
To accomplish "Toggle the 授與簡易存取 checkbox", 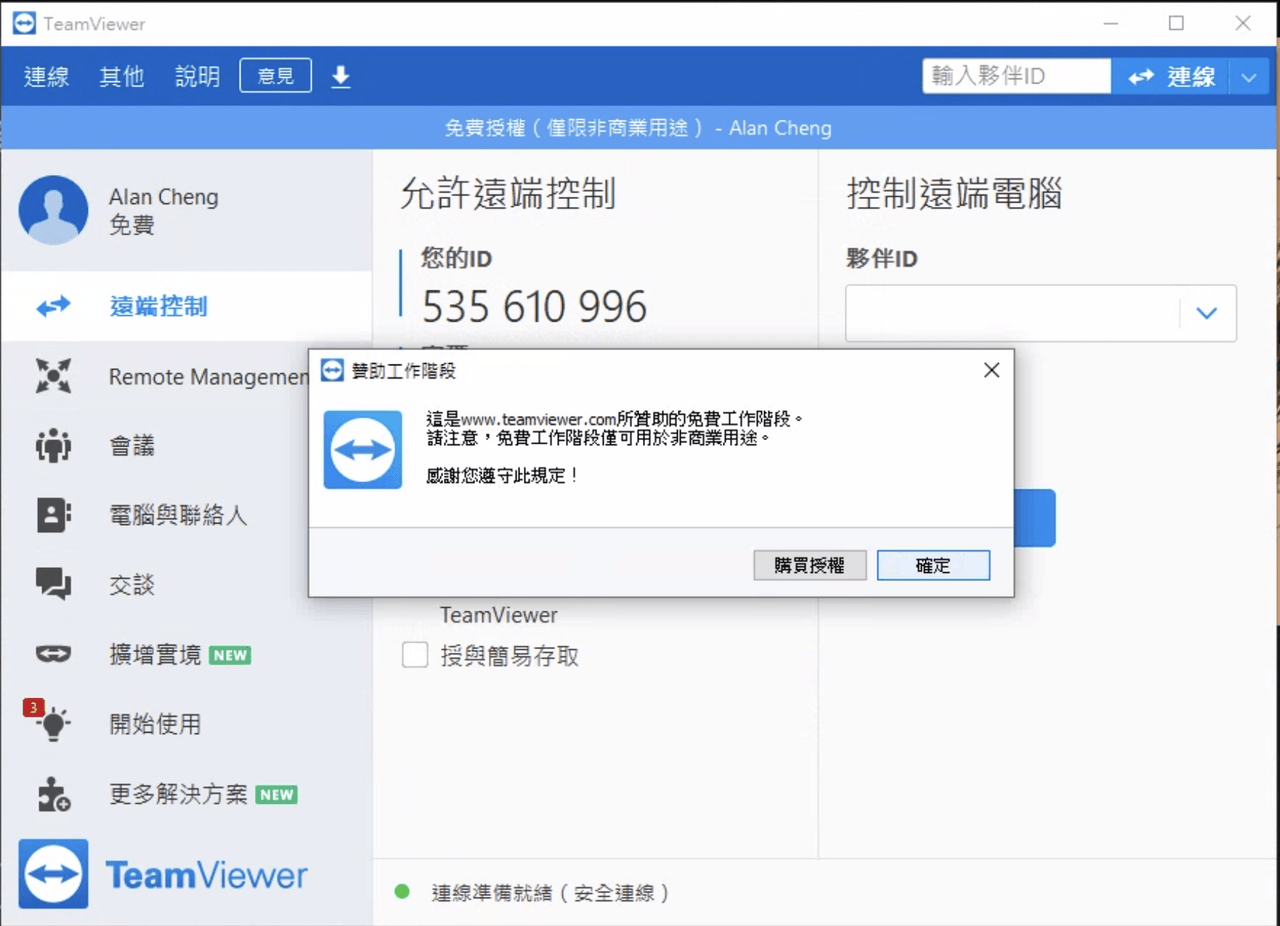I will [414, 655].
